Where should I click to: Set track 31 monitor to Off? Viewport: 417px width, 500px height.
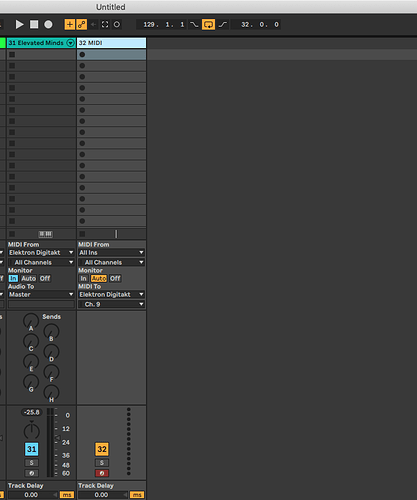45,278
